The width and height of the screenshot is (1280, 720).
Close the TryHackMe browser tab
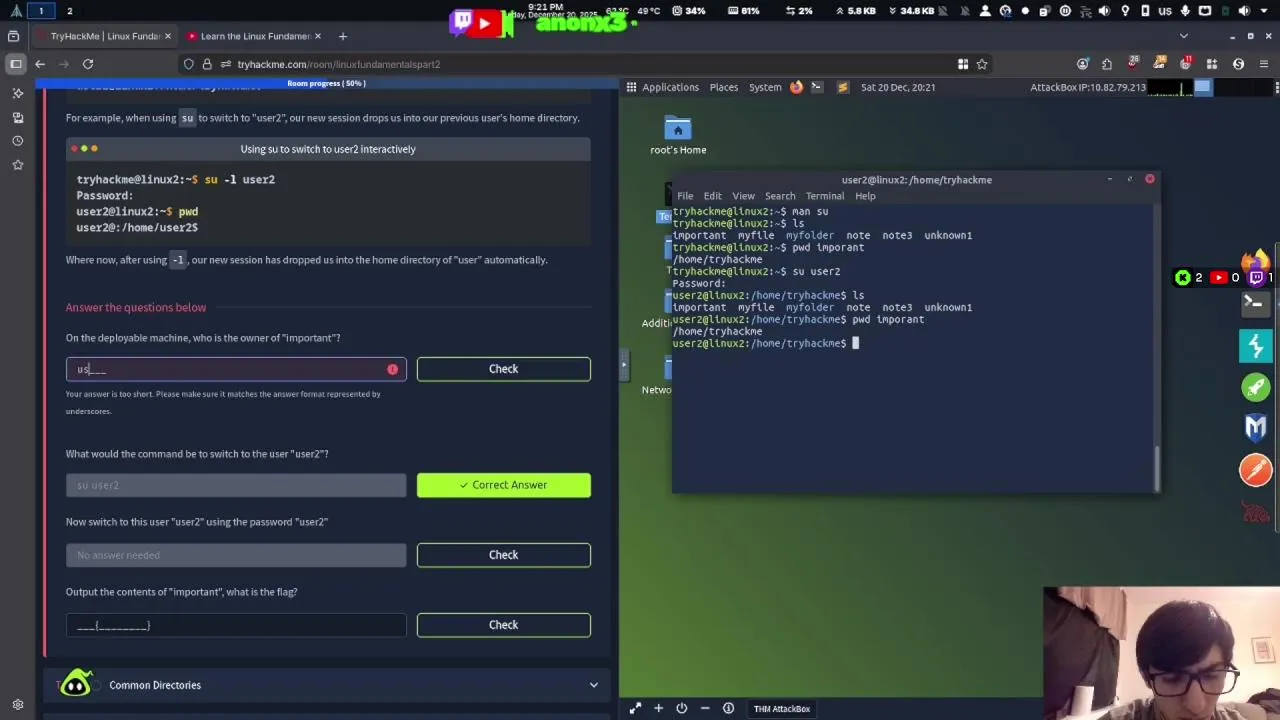coord(167,36)
